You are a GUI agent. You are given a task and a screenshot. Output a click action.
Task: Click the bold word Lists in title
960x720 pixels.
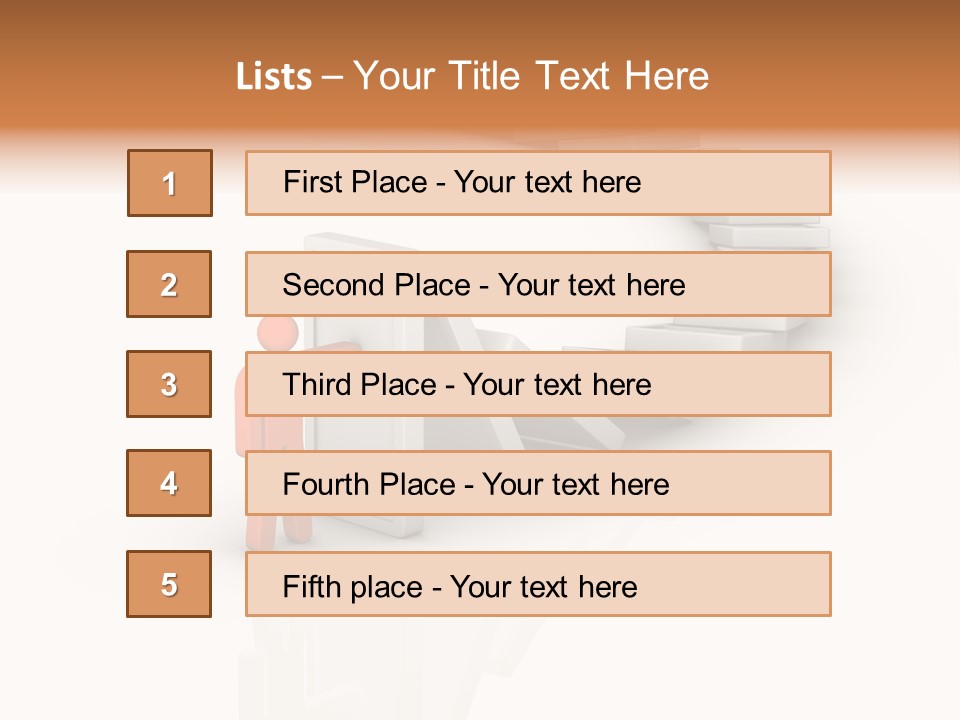[x=274, y=77]
